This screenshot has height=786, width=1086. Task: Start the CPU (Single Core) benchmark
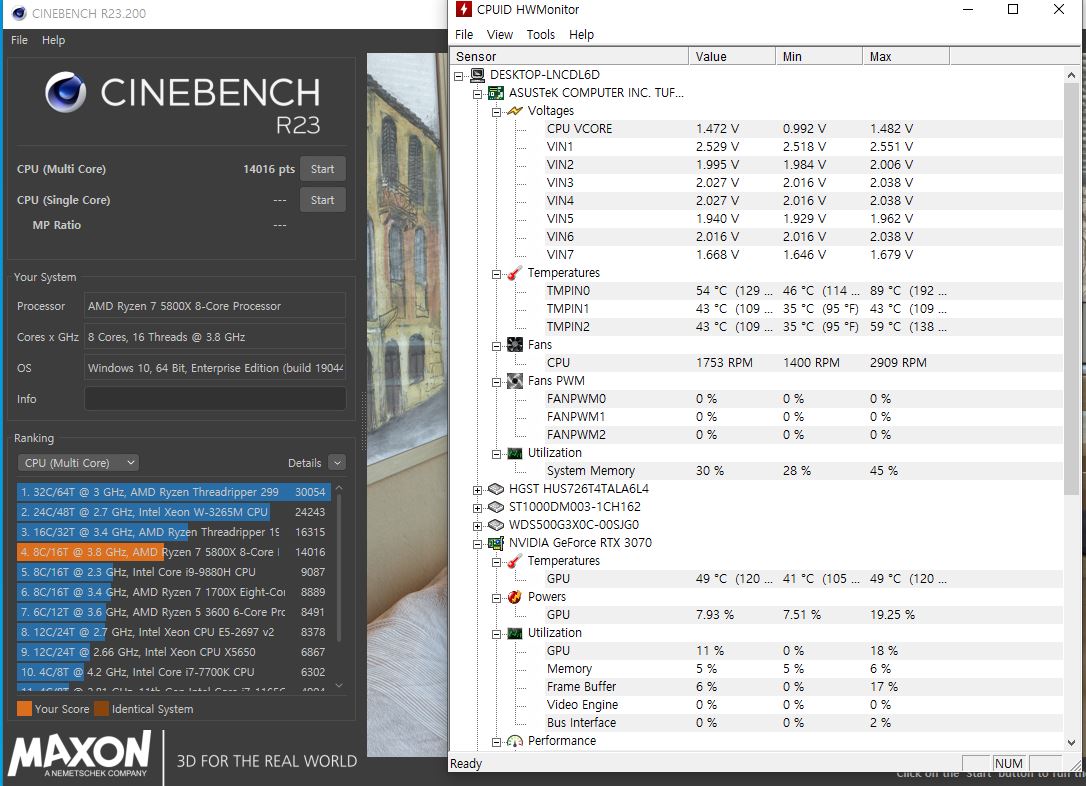point(323,200)
